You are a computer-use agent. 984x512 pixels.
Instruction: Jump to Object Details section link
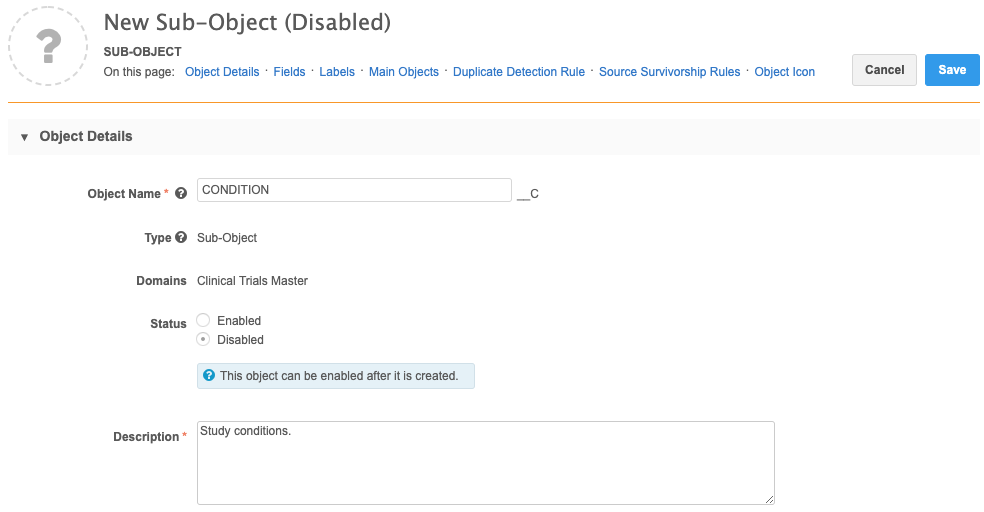pos(222,72)
